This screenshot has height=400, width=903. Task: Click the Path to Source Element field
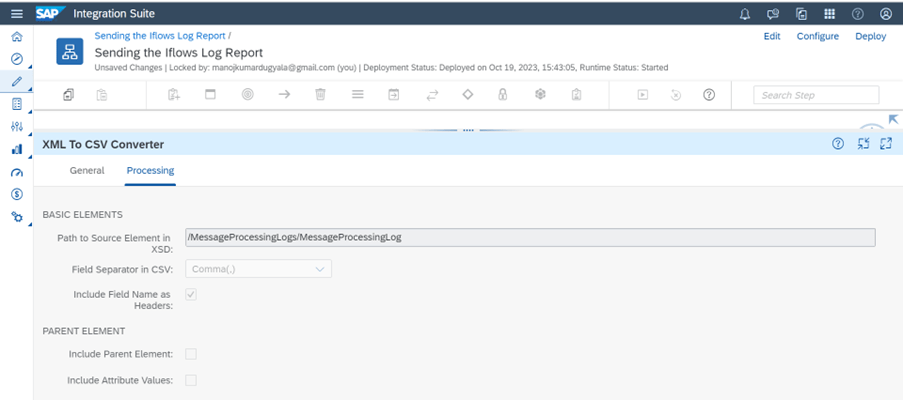(x=530, y=237)
